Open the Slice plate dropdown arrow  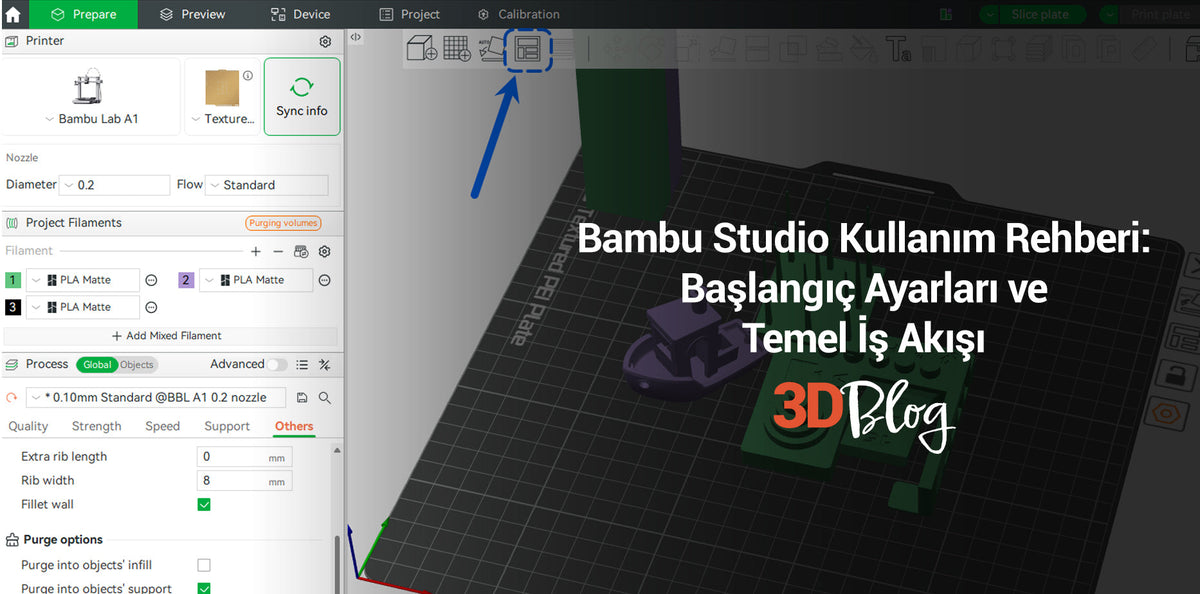tap(989, 14)
